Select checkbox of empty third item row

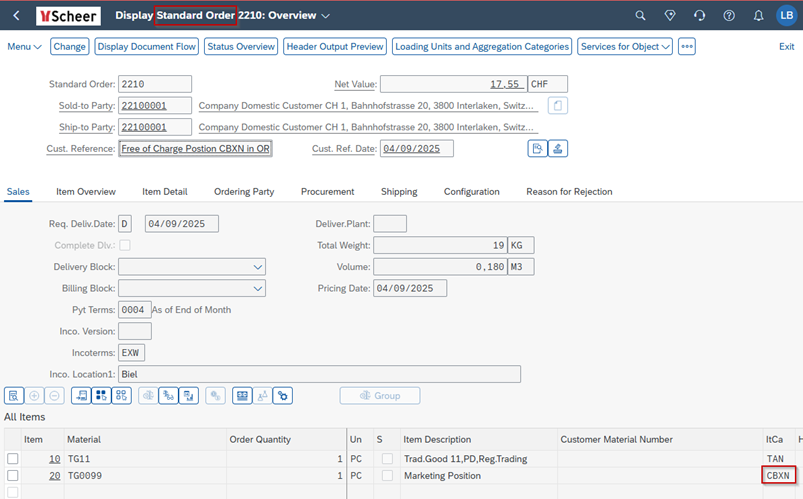13,492
